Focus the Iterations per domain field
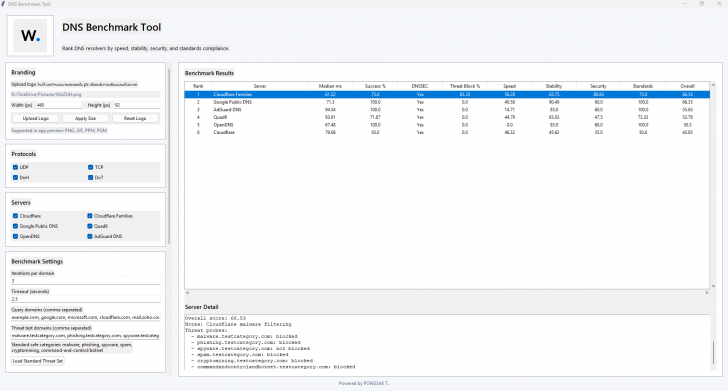This screenshot has height=391, width=728. pos(85,281)
